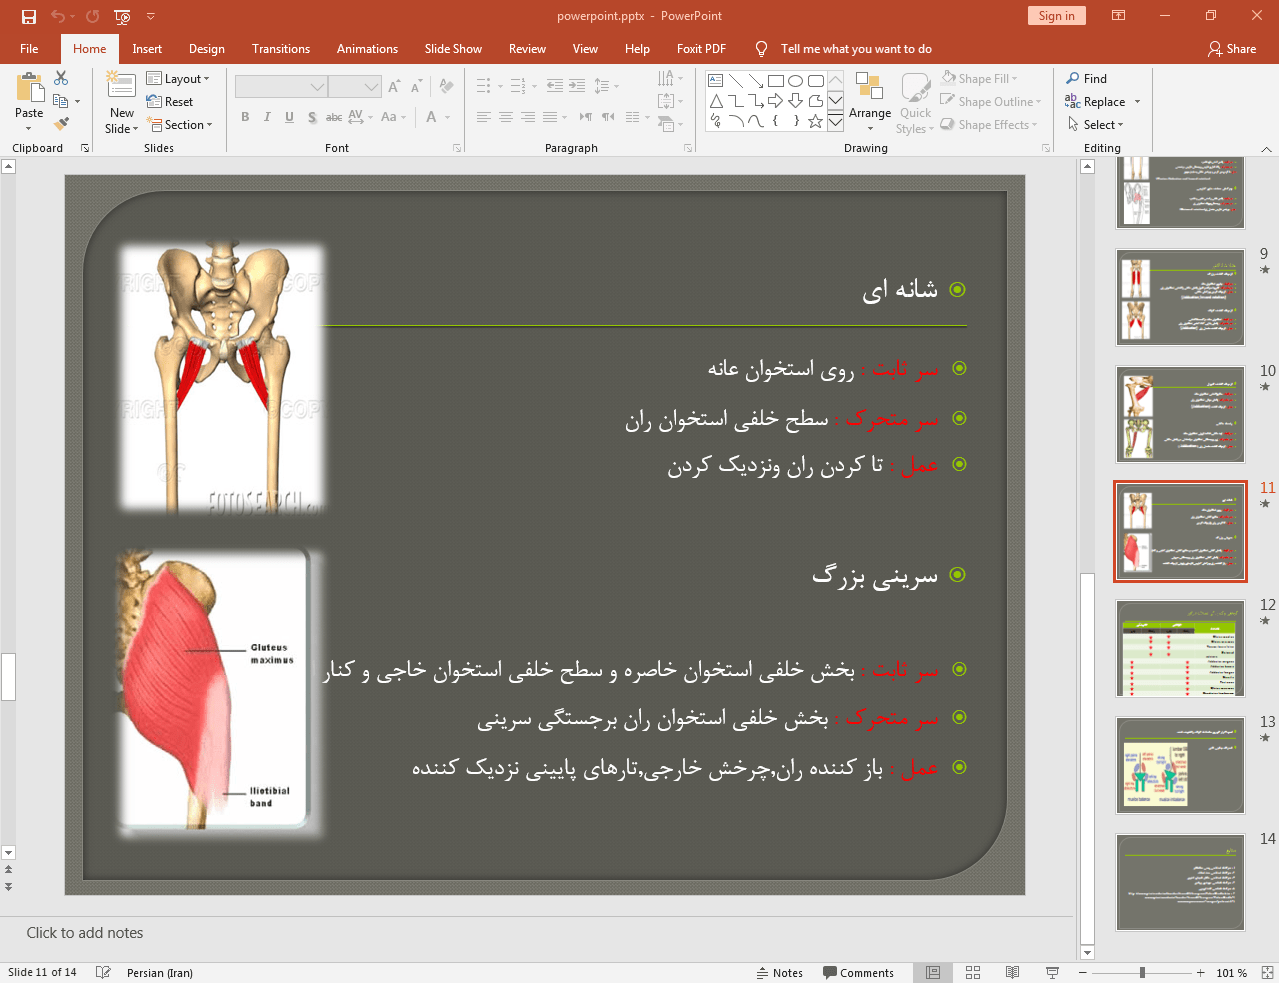Decrease font size with smaller A
The height and width of the screenshot is (983, 1279).
click(x=416, y=87)
